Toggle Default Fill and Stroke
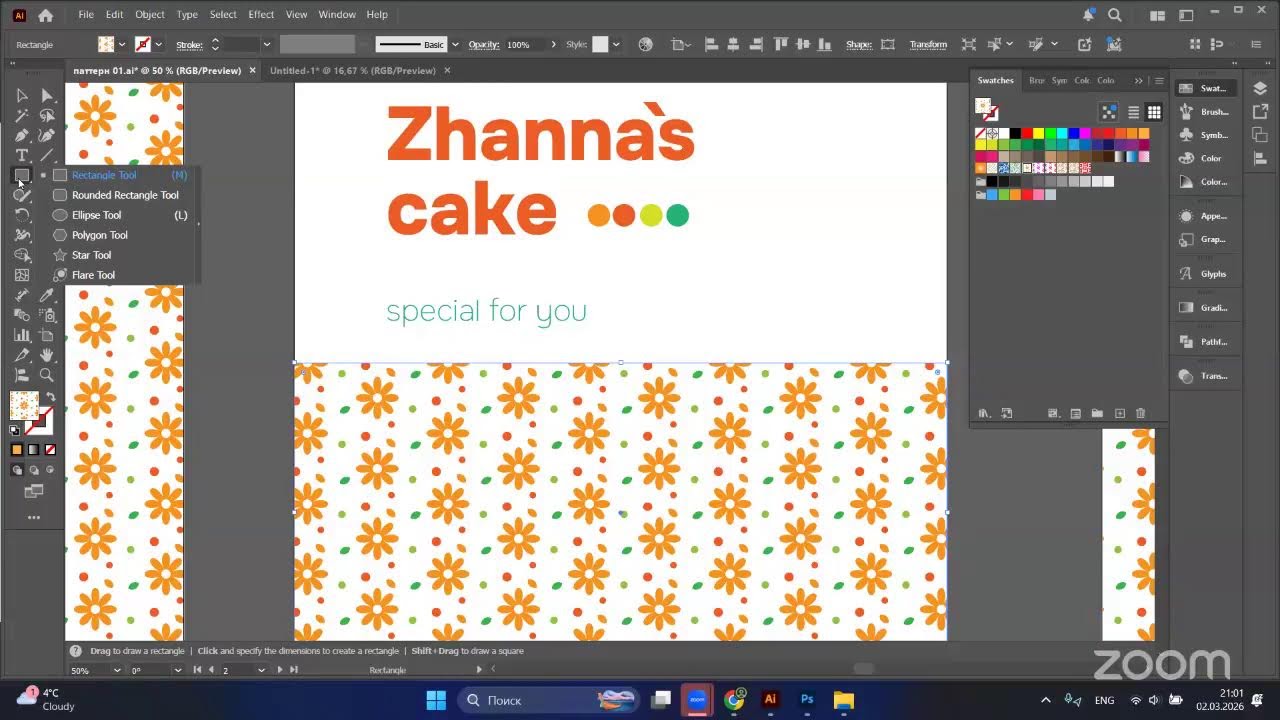Image resolution: width=1280 pixels, height=720 pixels. coord(15,430)
